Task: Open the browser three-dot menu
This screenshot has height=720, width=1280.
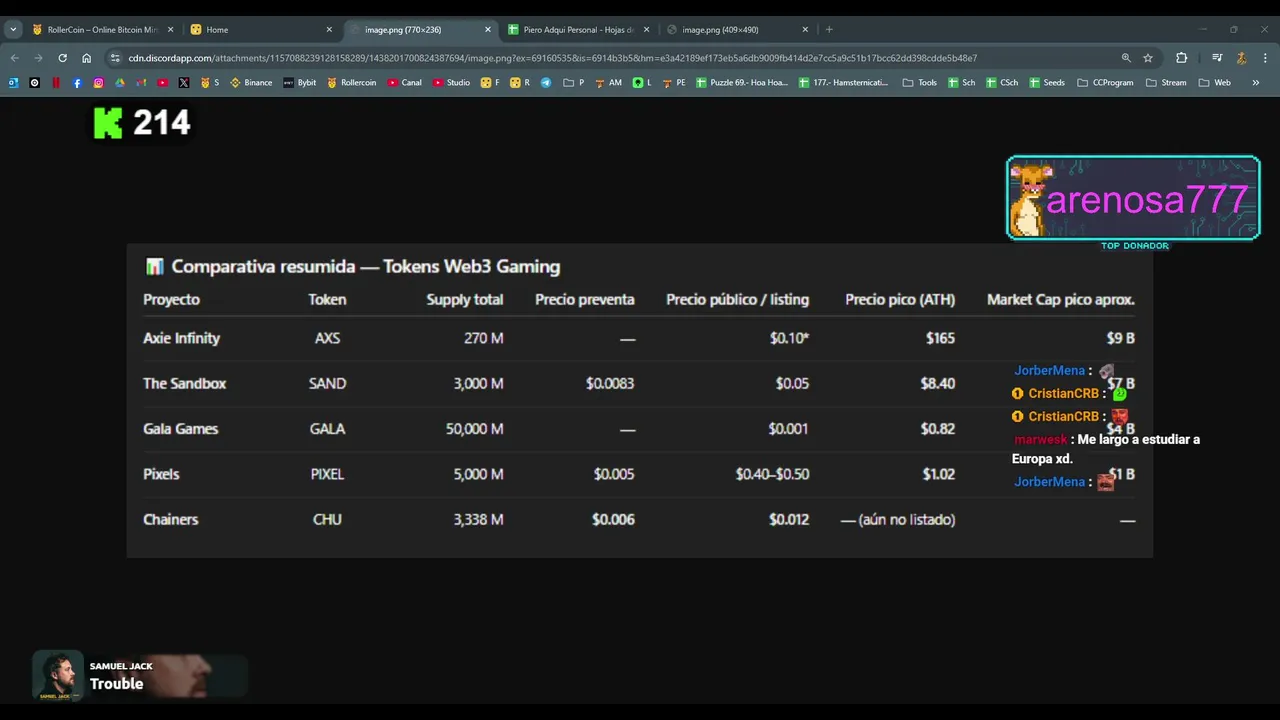Action: pyautogui.click(x=1265, y=58)
